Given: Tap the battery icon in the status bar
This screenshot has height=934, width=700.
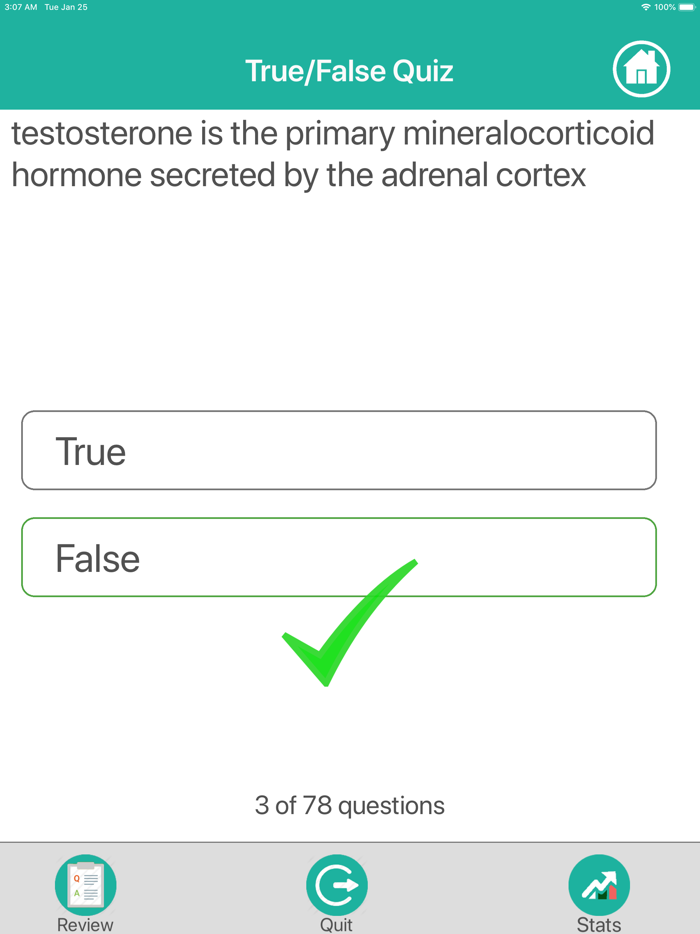Looking at the screenshot, I should pos(685,6).
